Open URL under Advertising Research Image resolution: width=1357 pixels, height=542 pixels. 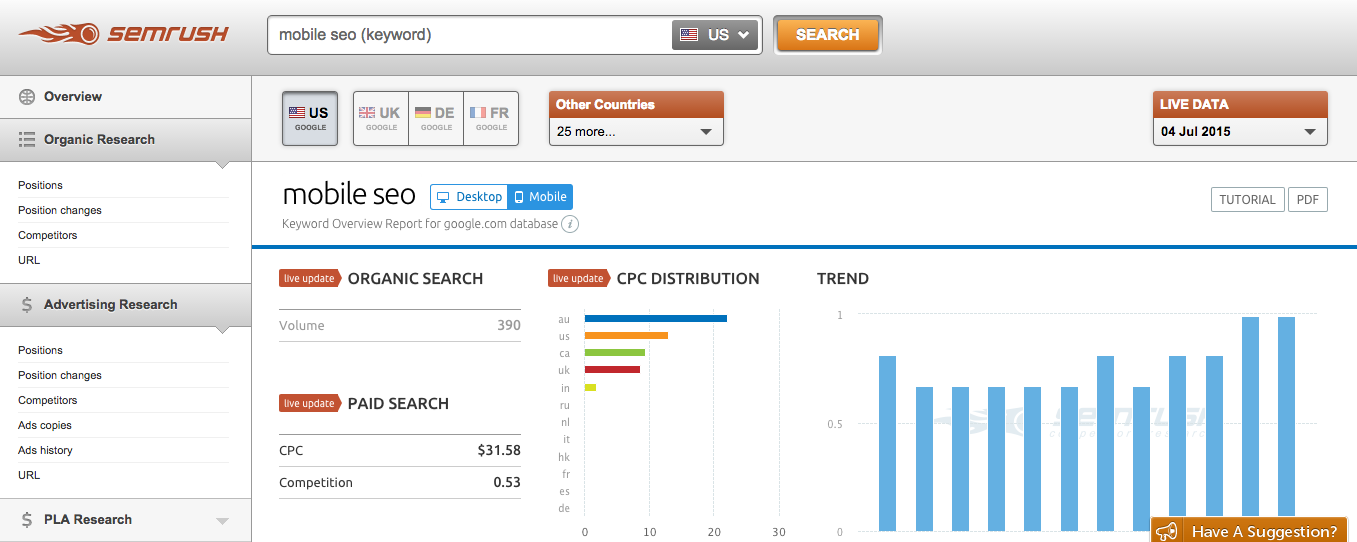(29, 475)
